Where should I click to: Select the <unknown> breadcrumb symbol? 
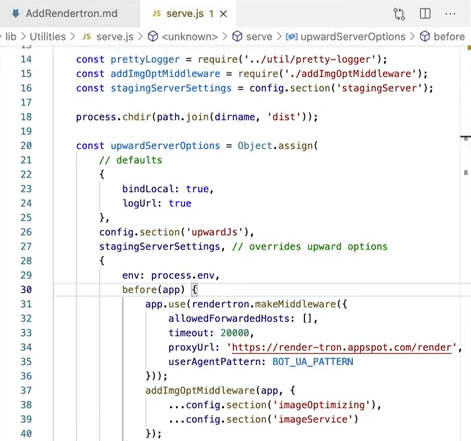pos(189,37)
